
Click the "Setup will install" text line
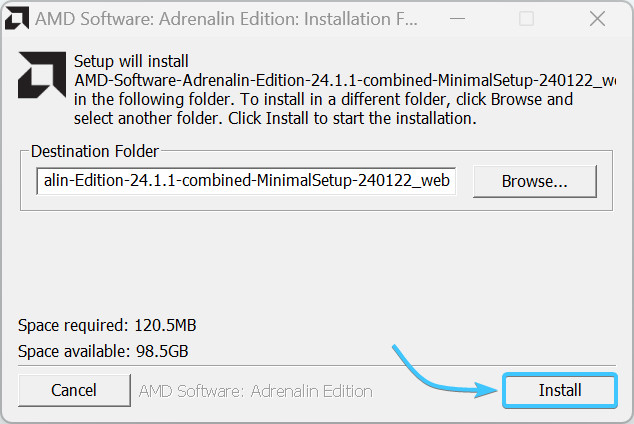(131, 62)
